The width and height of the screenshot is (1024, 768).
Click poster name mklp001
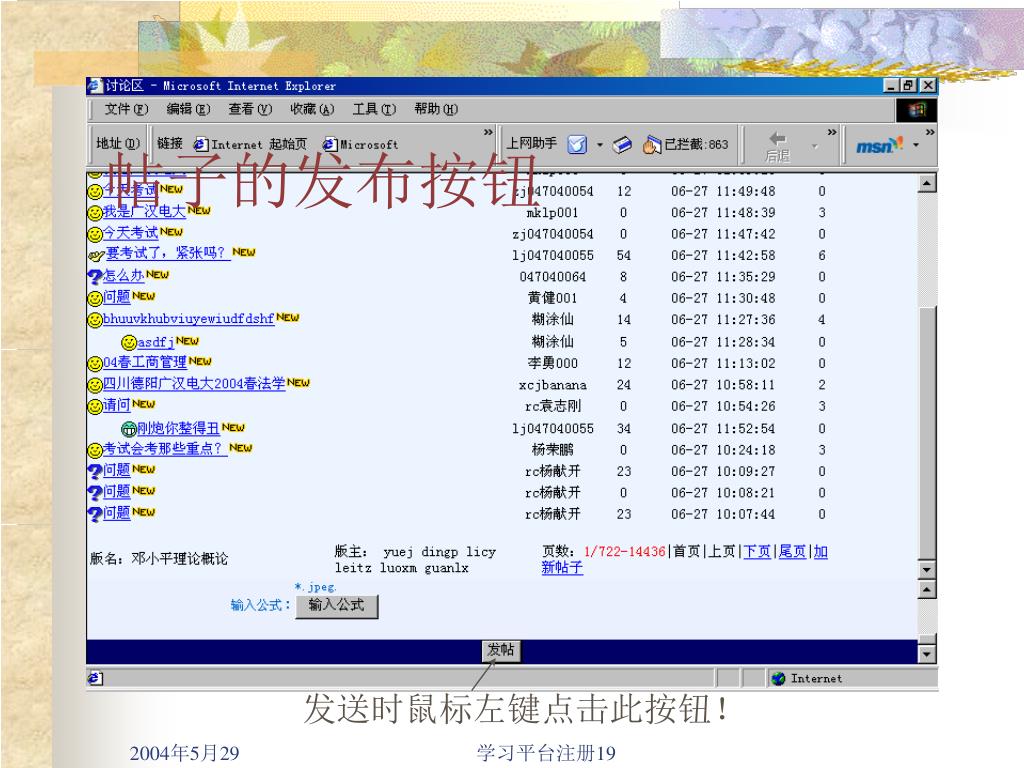point(552,213)
